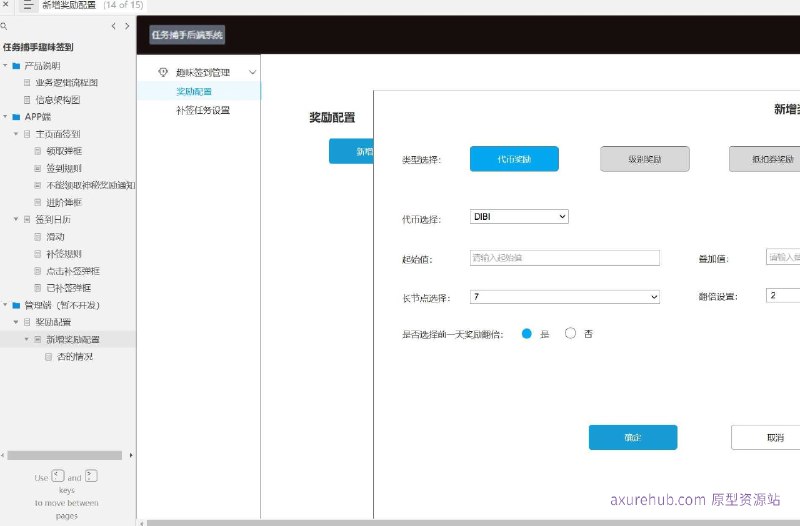Click the 任务捕手后台系统 header button
The image size is (800, 526).
tap(187, 35)
